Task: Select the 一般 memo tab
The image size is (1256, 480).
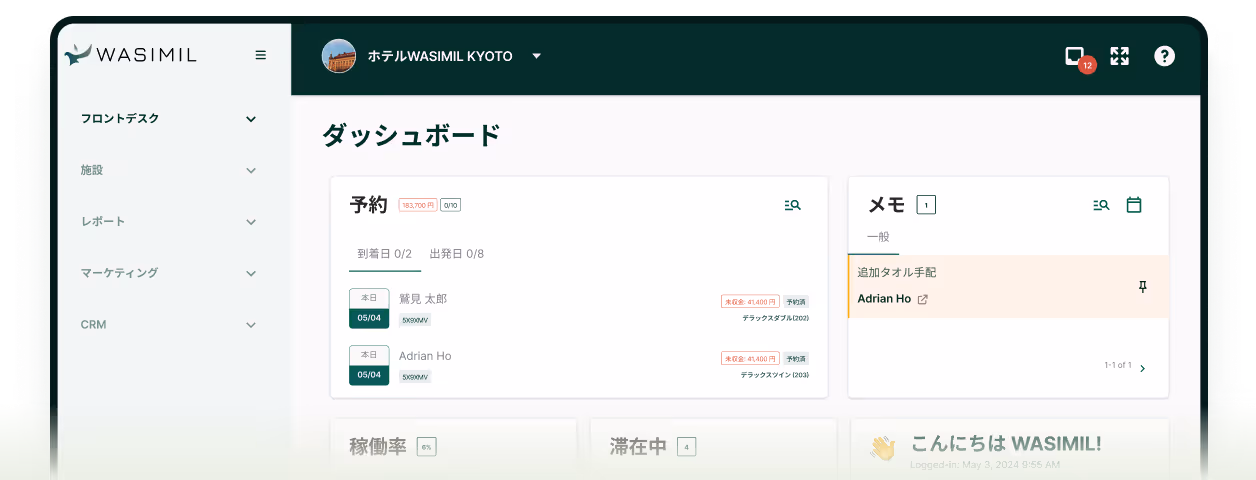Action: (878, 237)
